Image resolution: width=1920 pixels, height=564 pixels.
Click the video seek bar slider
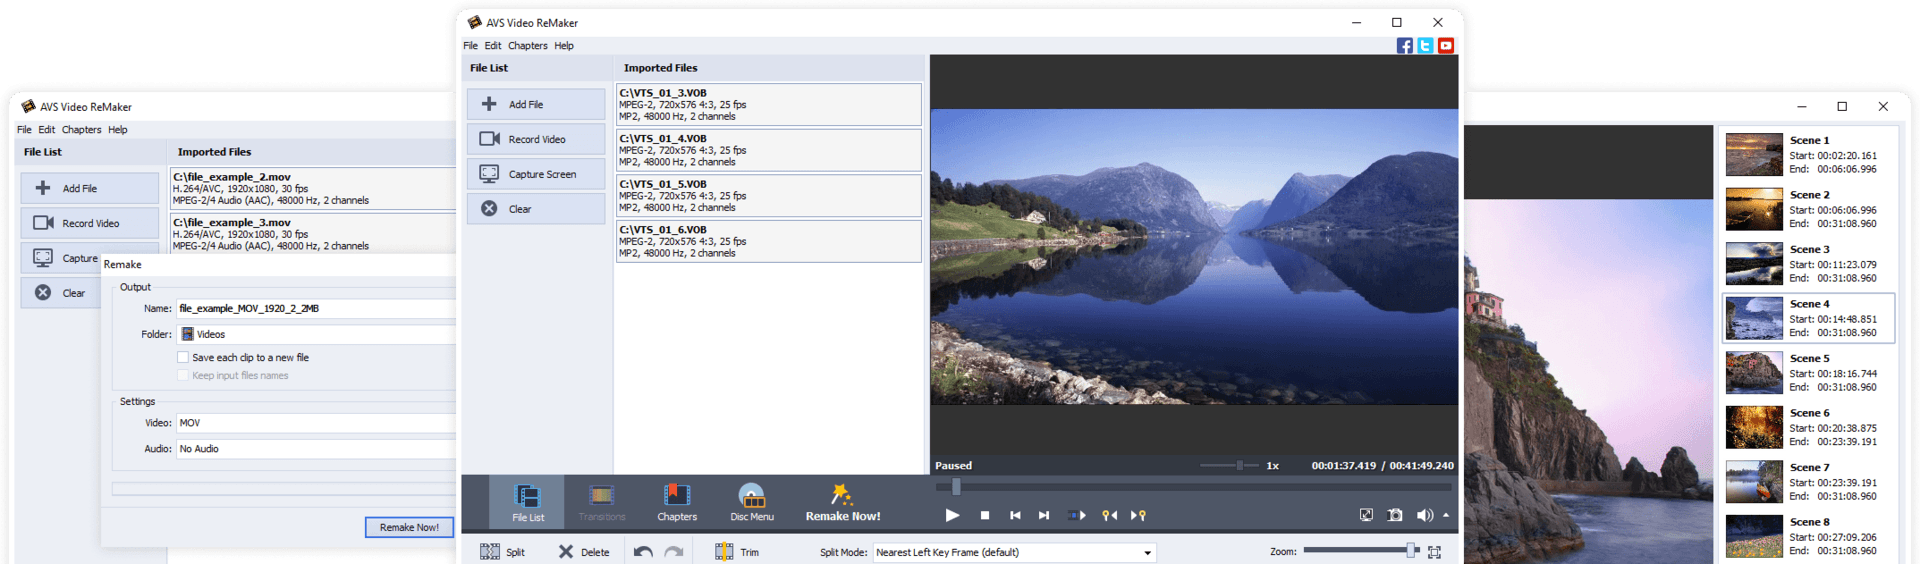coord(1193,487)
